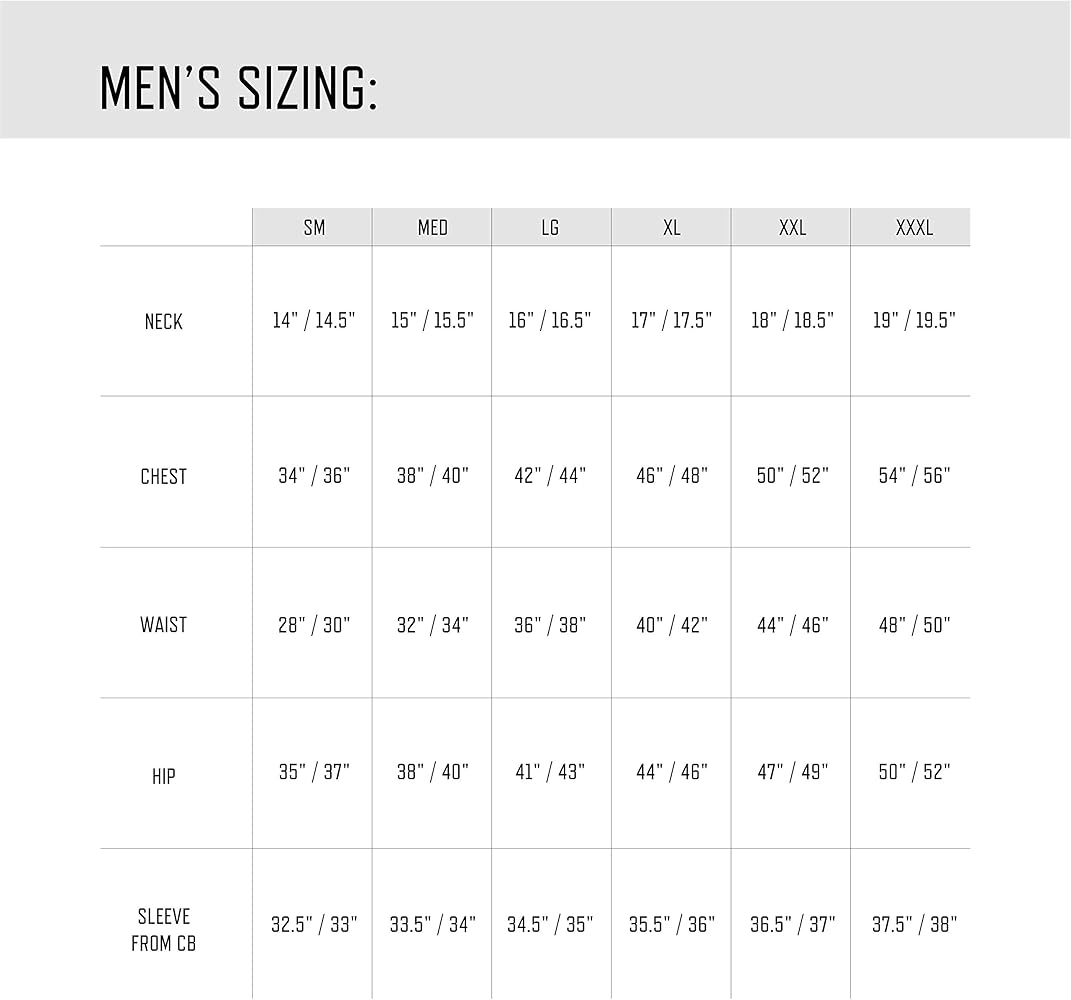
Task: Select the 42" / 44" chest measurement
Action: click(x=550, y=476)
